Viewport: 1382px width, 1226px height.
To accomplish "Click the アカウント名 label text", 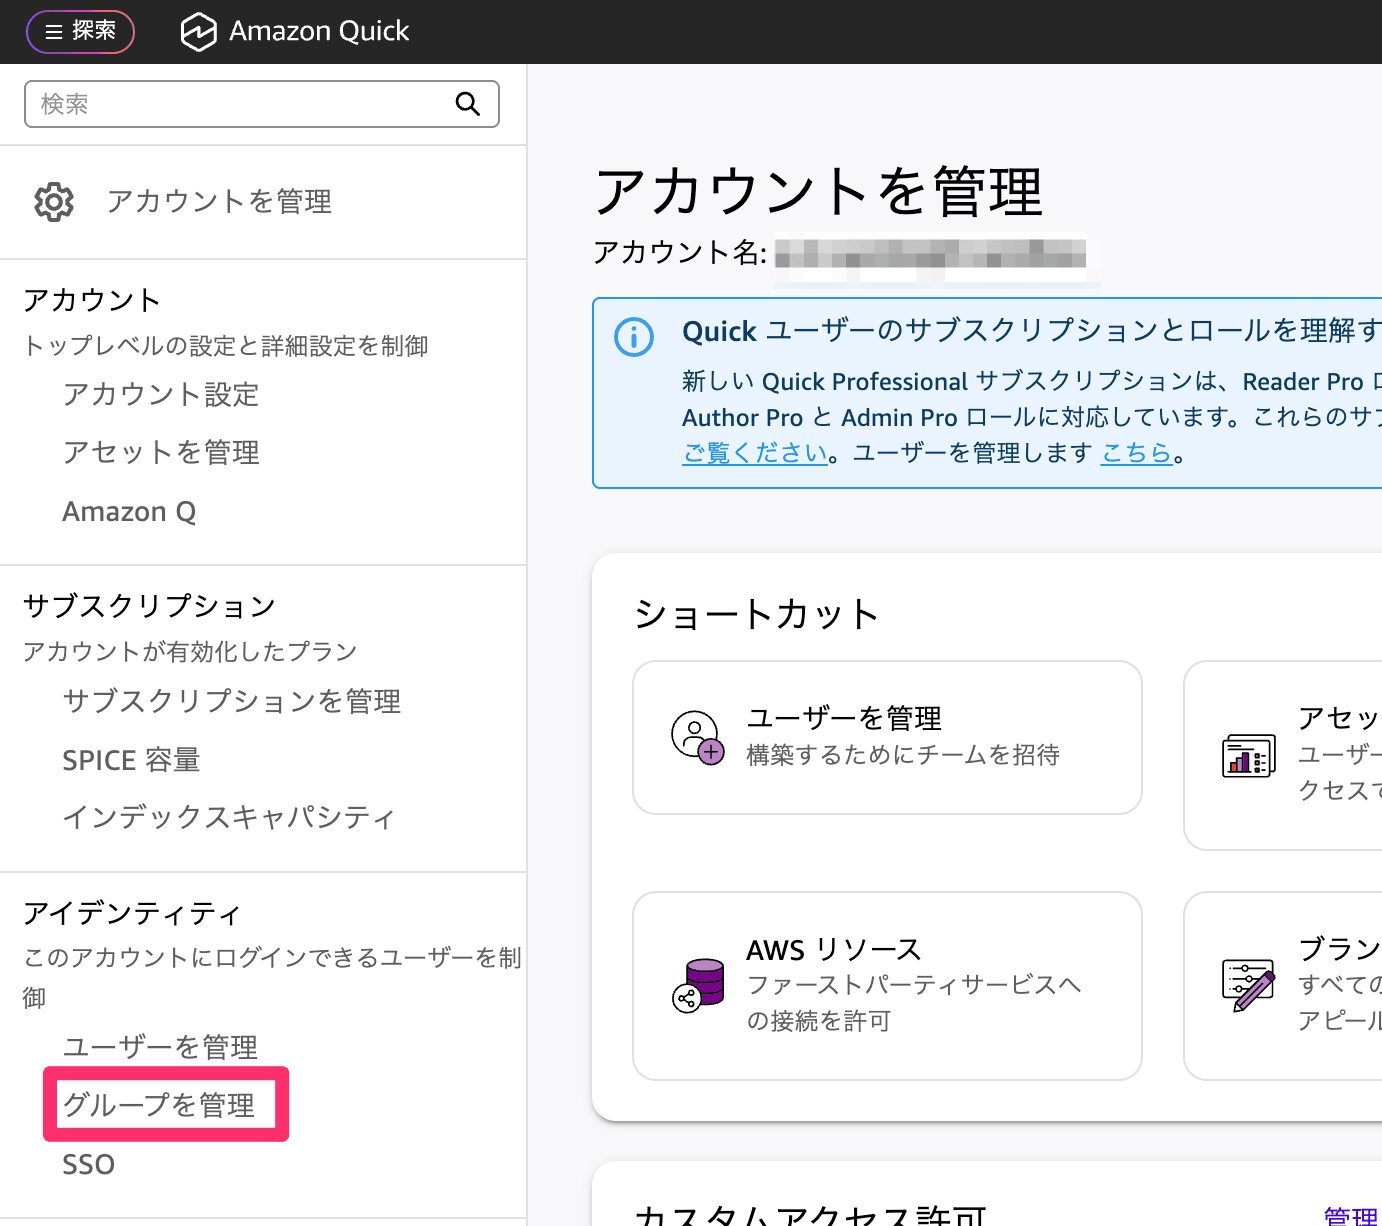I will [x=680, y=252].
